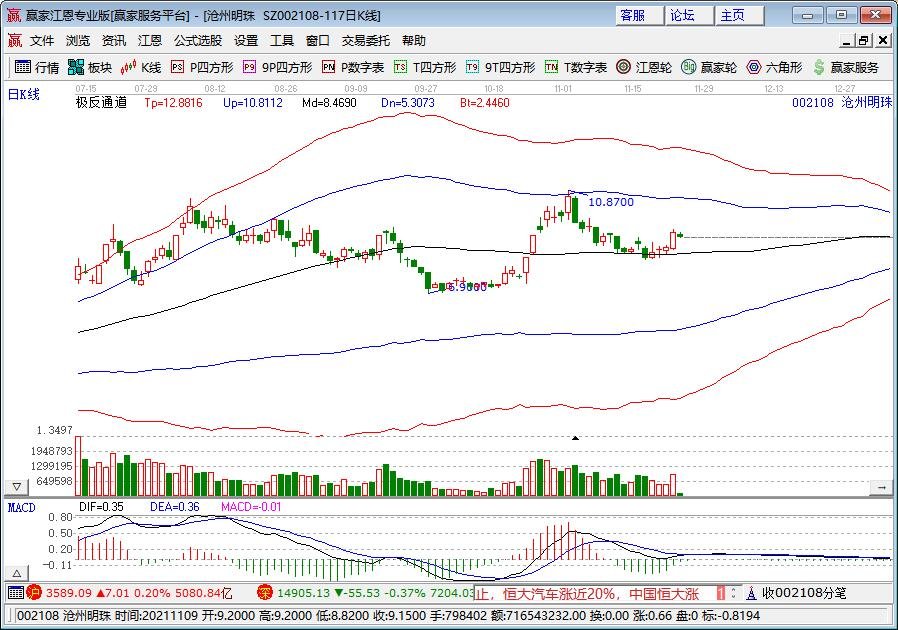Click the application icon in the title bar
Viewport: 898px width, 630px height.
14,15
